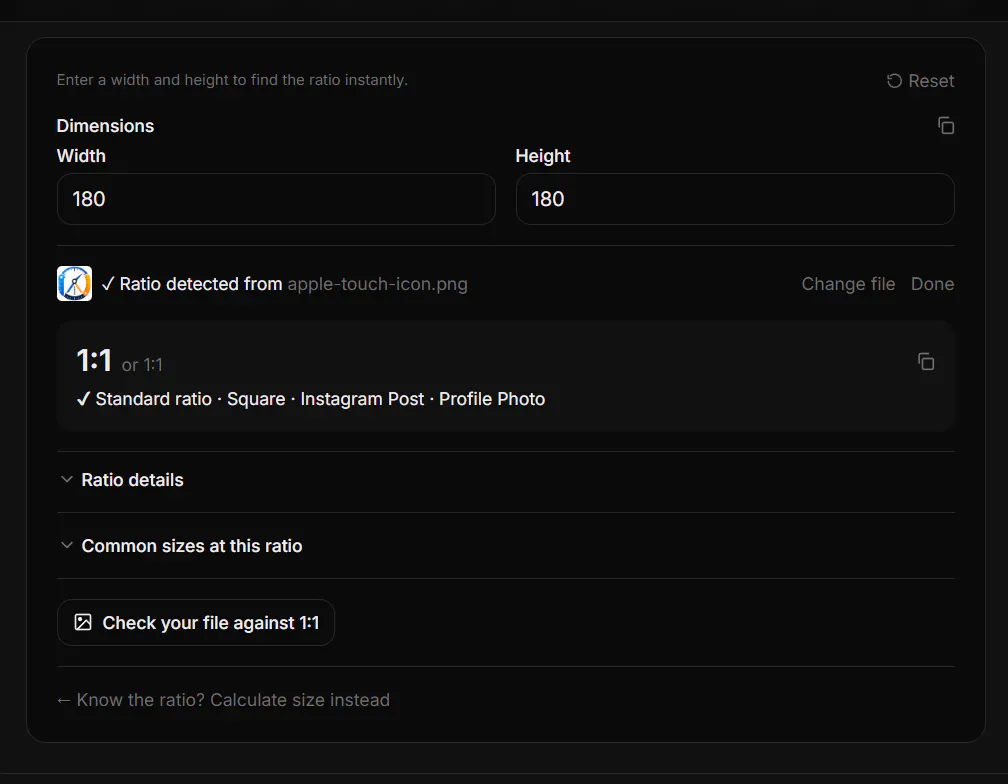Click Done to dismiss file detection
Image resolution: width=1008 pixels, height=784 pixels.
click(x=932, y=284)
